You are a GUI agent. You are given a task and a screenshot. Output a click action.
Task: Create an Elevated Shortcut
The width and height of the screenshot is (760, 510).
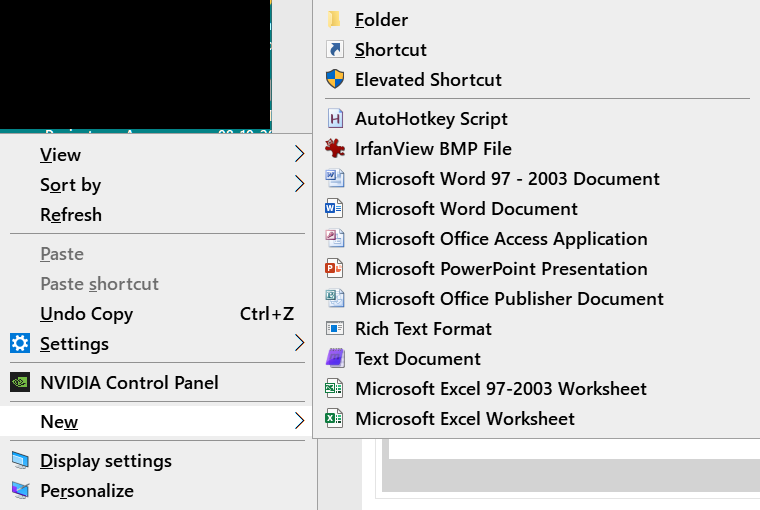(x=537, y=80)
